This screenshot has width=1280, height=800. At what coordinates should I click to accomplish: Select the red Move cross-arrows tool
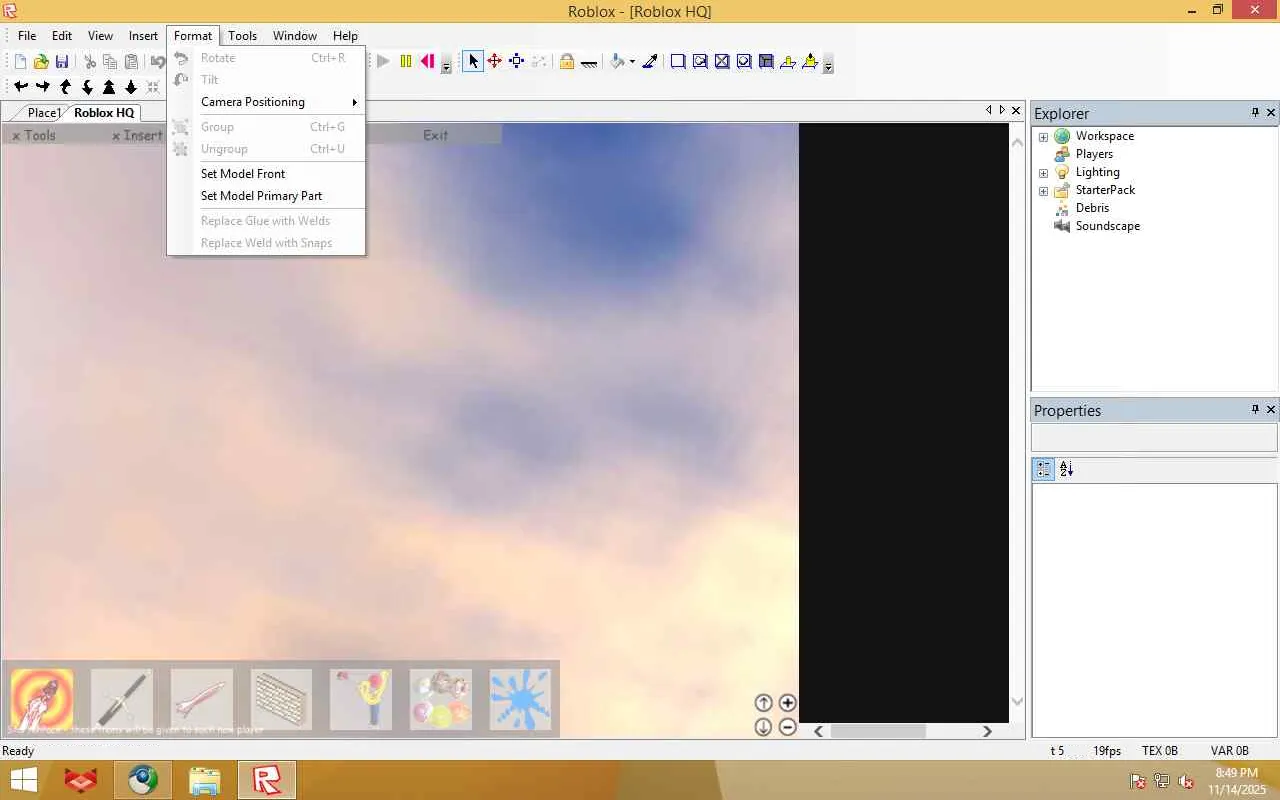(495, 61)
